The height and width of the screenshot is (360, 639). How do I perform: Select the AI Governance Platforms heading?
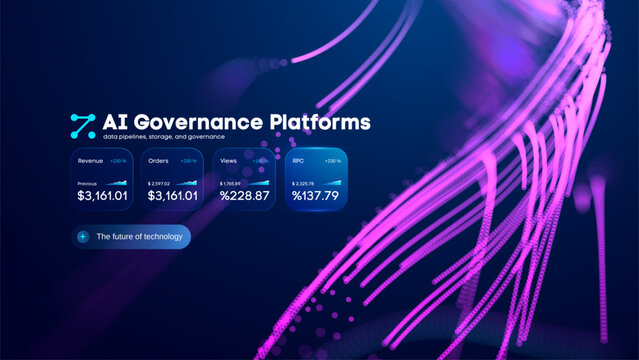236,122
